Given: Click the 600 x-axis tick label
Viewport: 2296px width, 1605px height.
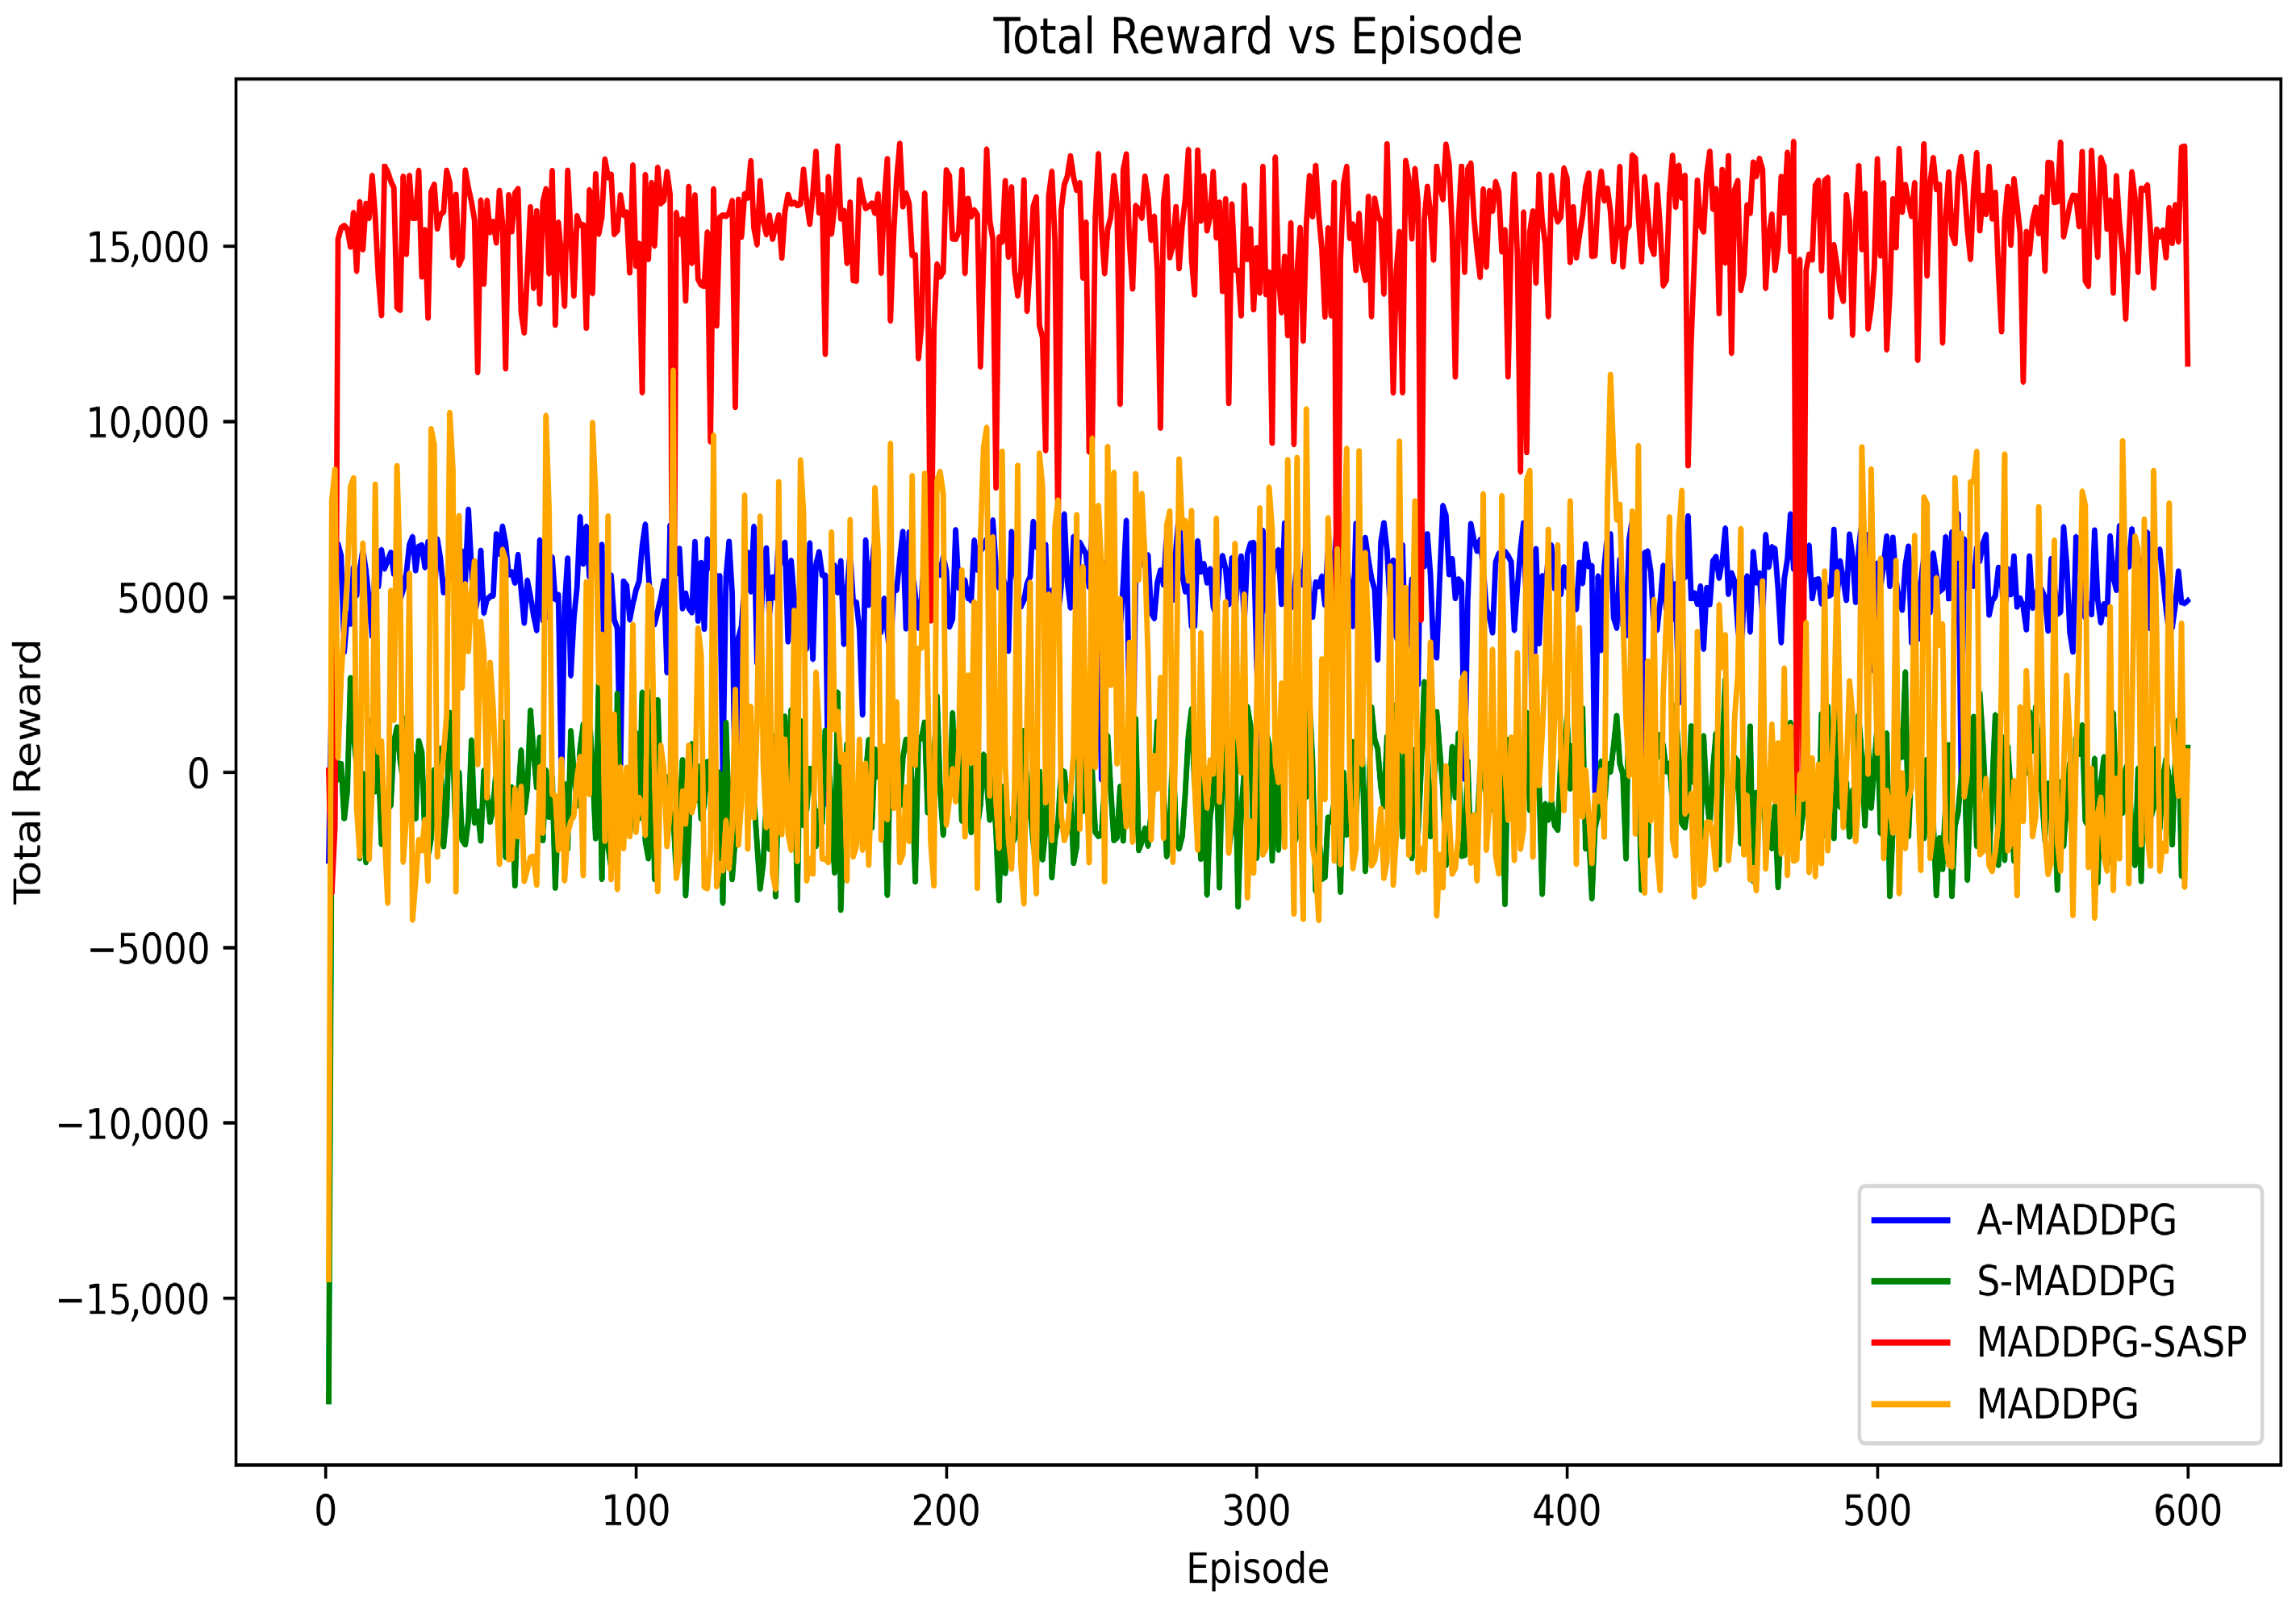Looking at the screenshot, I should [x=2187, y=1511].
